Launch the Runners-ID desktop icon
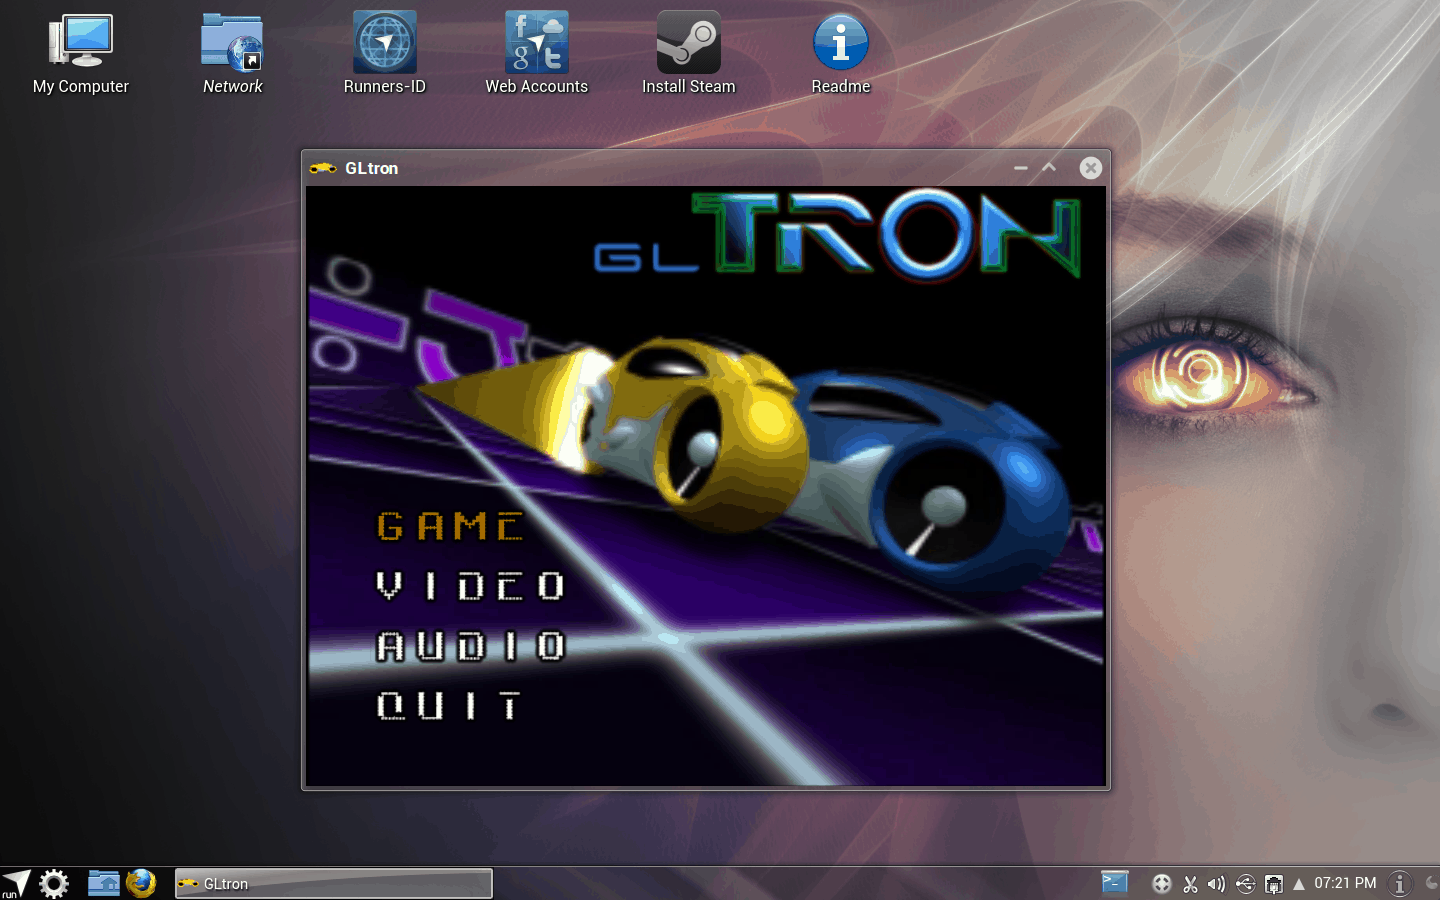 (385, 54)
